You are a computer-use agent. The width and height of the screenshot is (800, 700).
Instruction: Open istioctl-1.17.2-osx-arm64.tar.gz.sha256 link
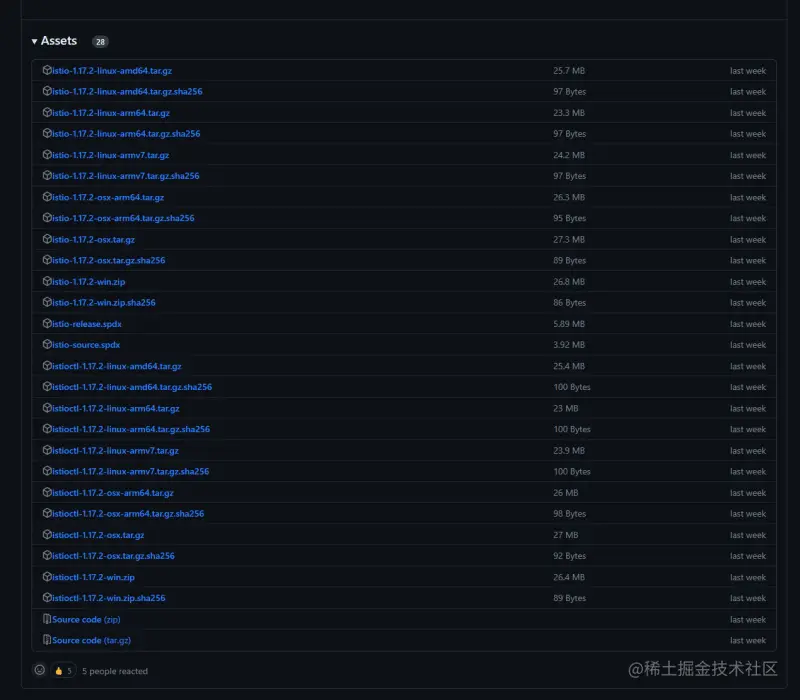coord(128,515)
